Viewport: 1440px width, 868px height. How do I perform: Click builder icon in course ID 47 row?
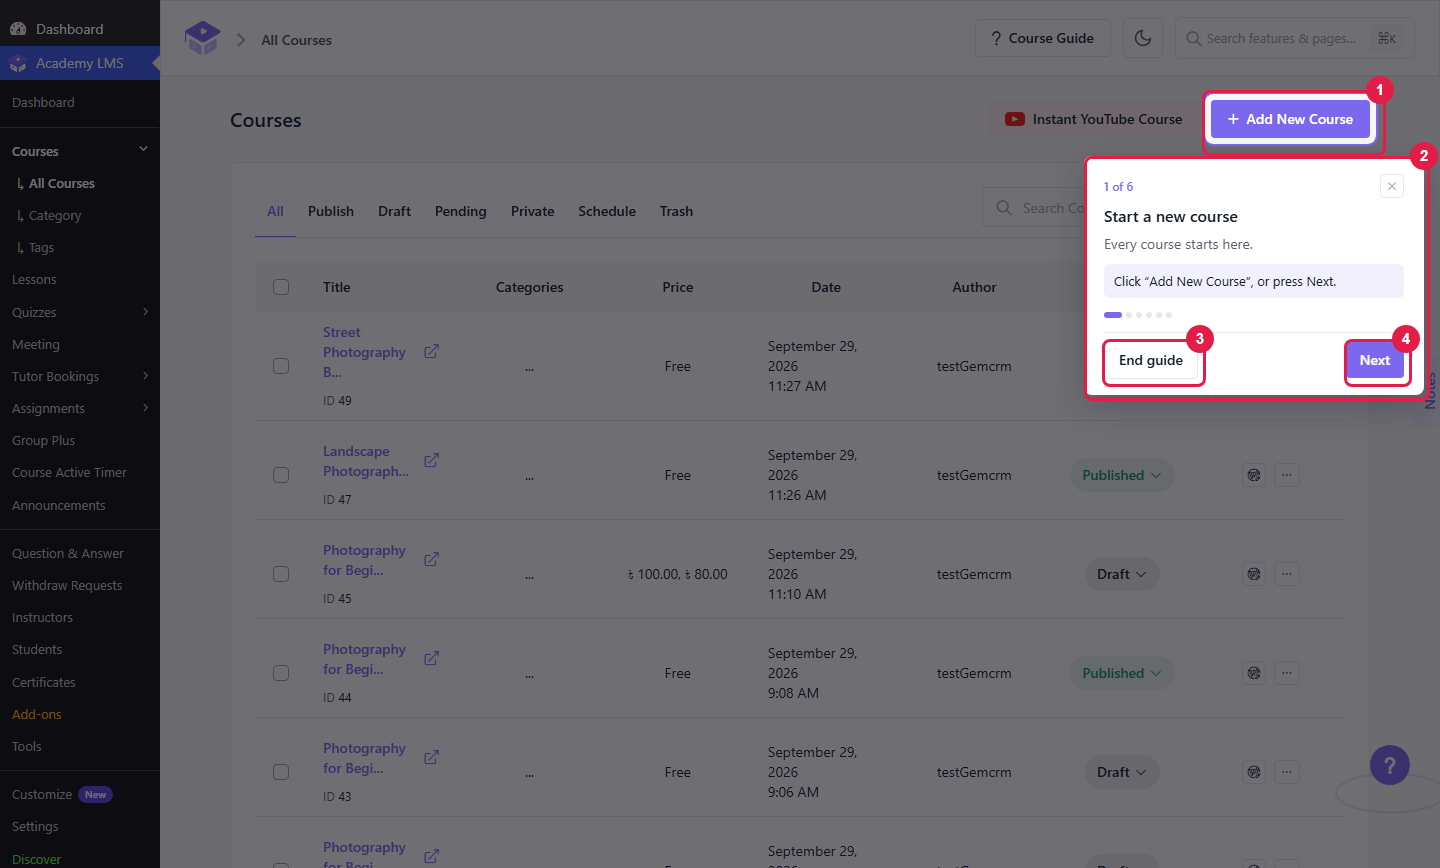coord(1254,475)
